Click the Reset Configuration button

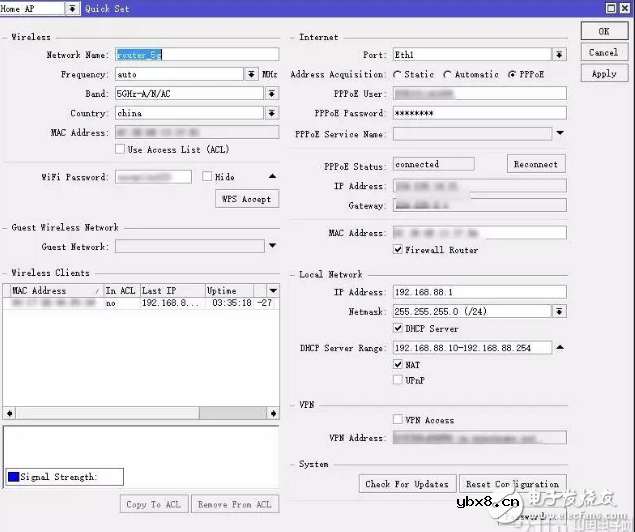point(513,483)
